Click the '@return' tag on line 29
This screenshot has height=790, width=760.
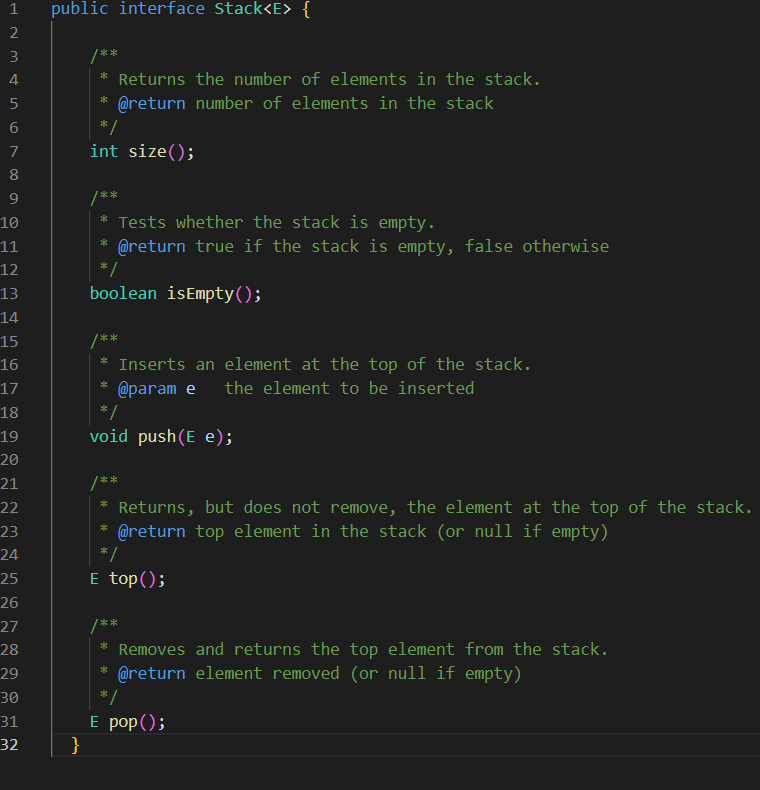point(152,673)
